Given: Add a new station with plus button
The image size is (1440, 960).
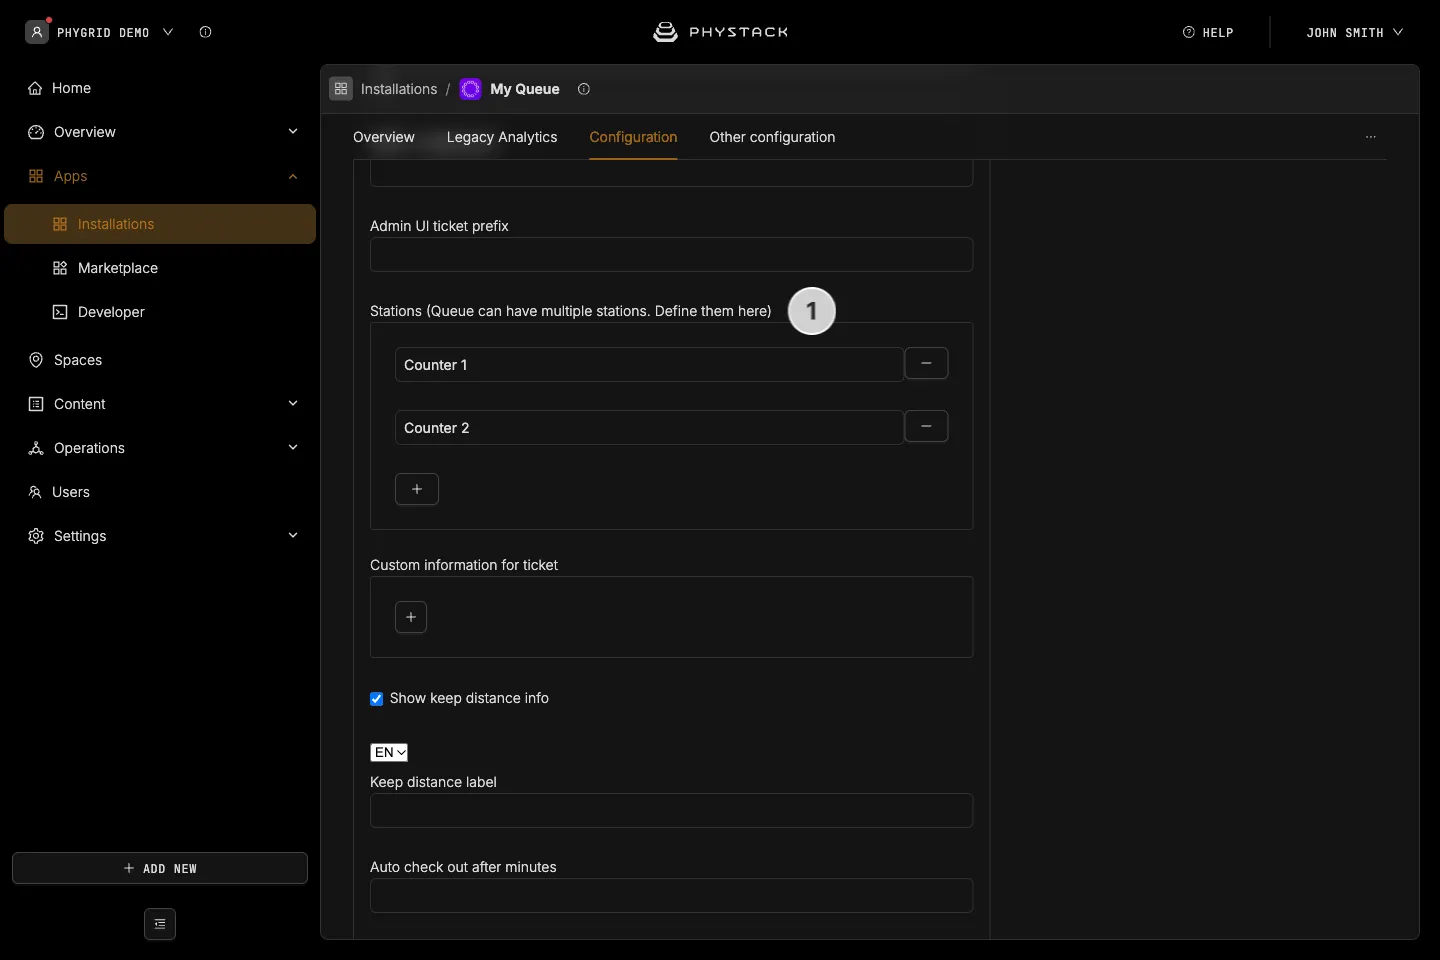Looking at the screenshot, I should pyautogui.click(x=417, y=489).
